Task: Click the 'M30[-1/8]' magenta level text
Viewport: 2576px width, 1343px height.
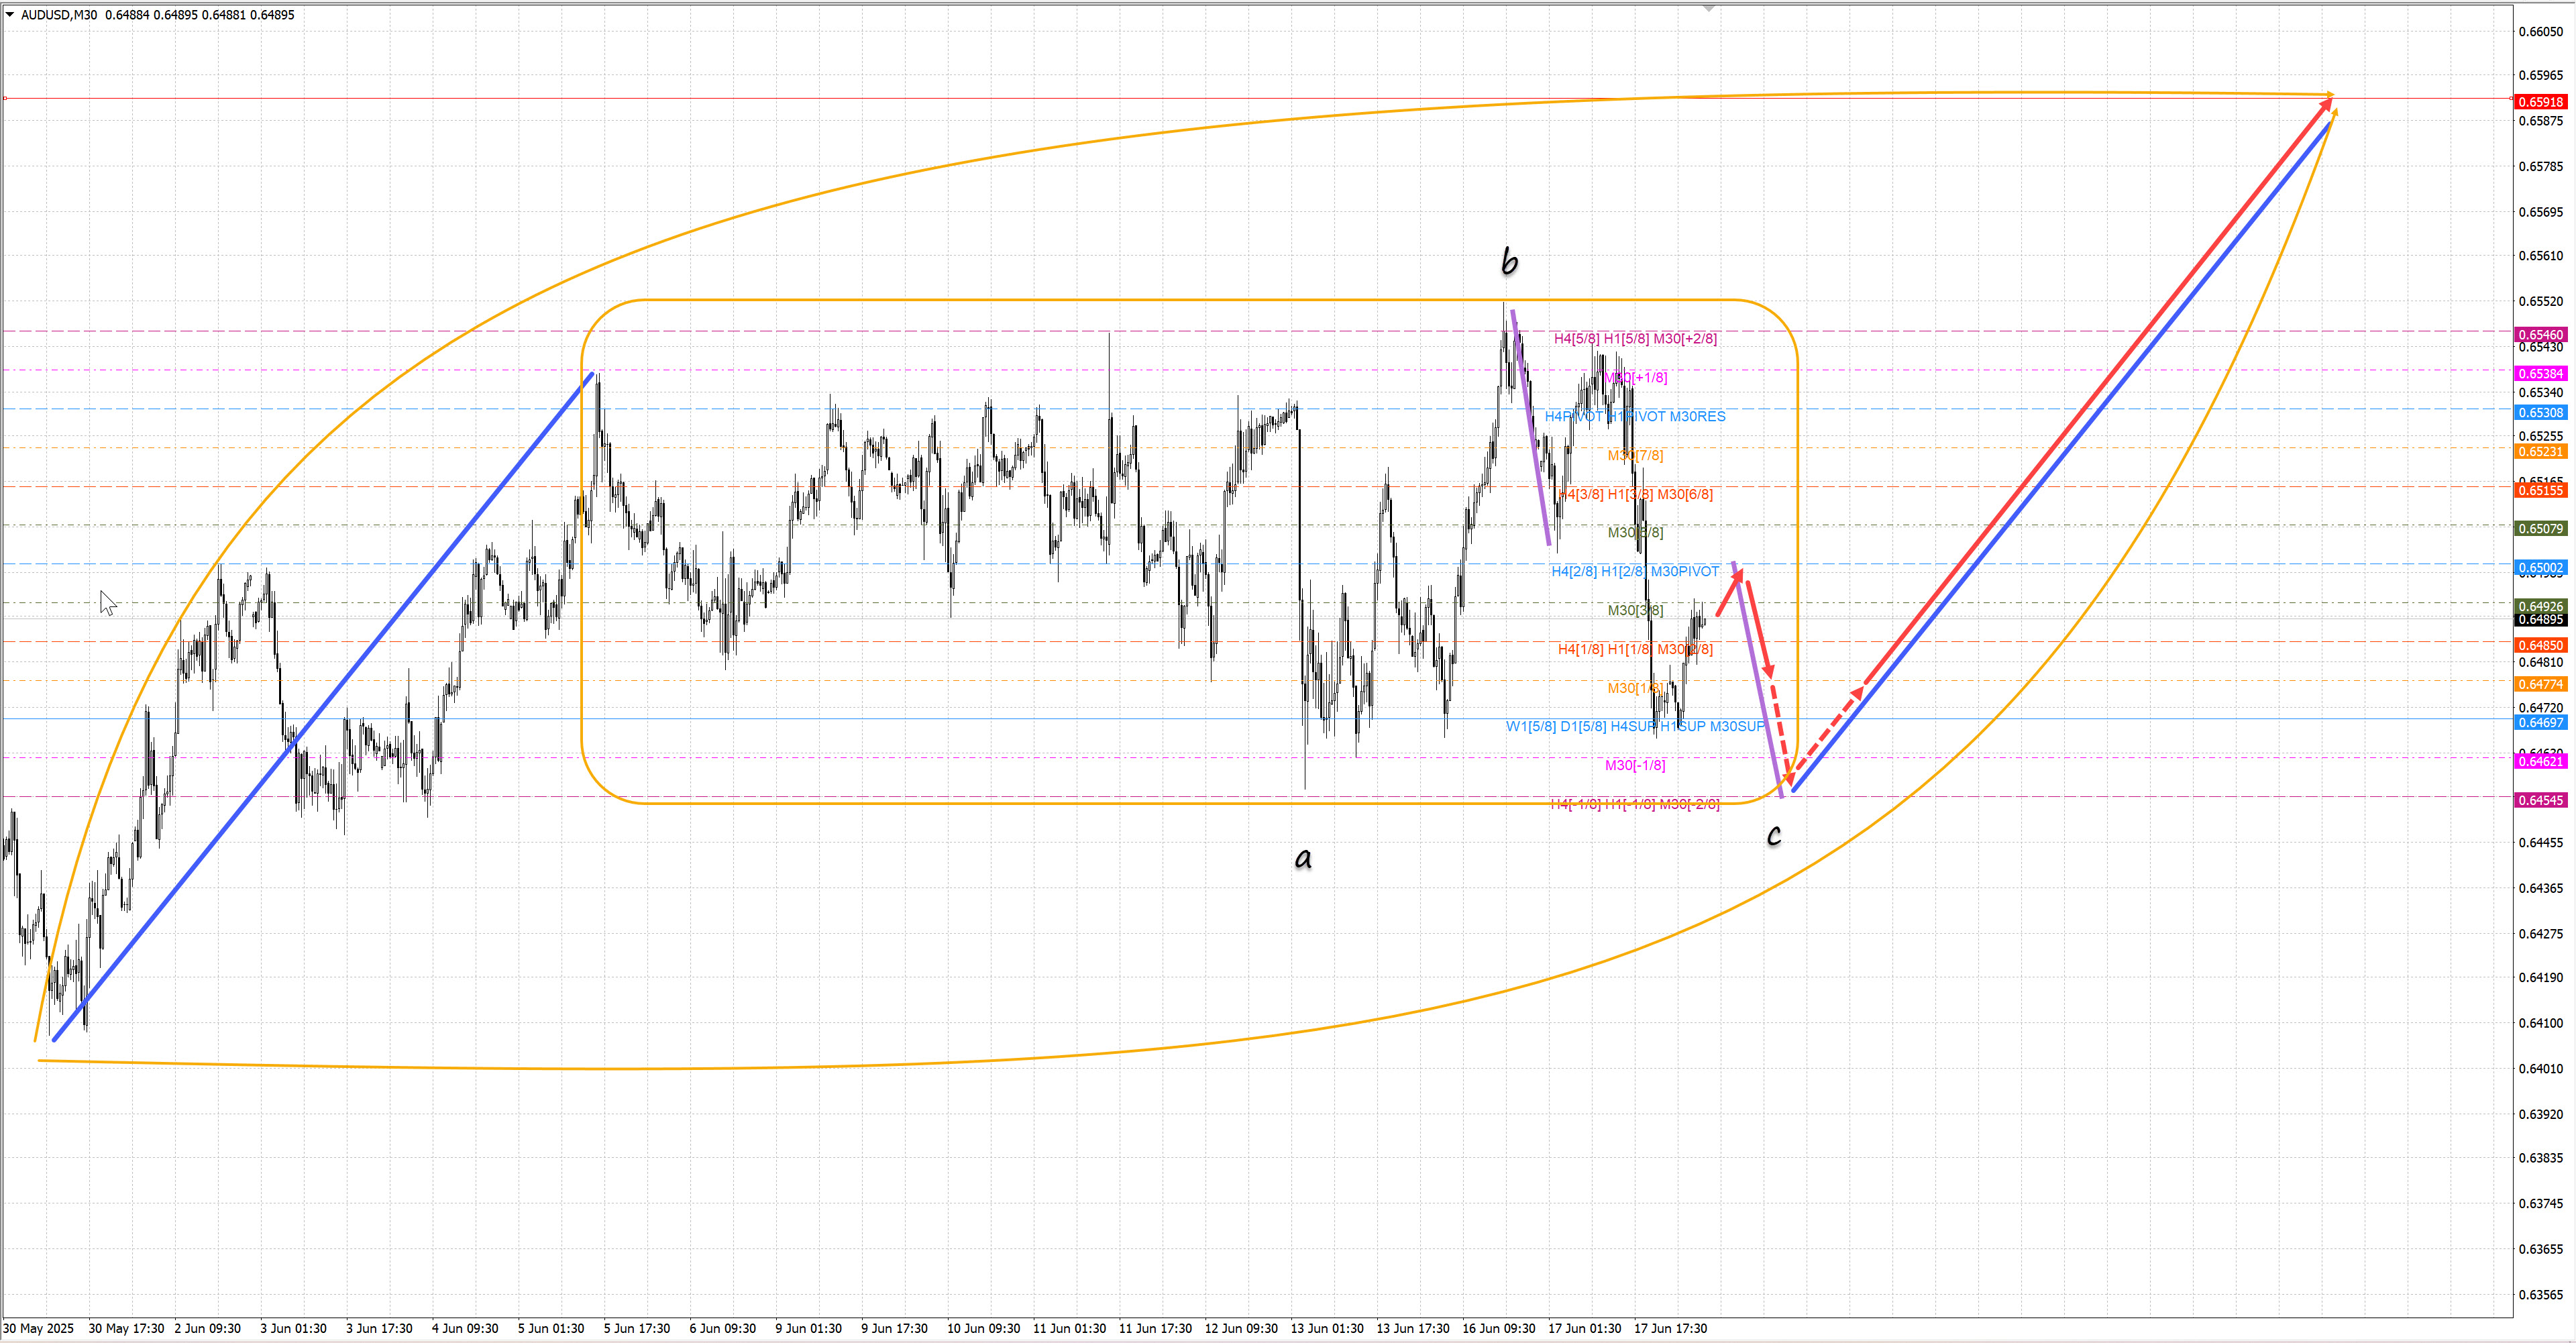Action: (x=1635, y=765)
